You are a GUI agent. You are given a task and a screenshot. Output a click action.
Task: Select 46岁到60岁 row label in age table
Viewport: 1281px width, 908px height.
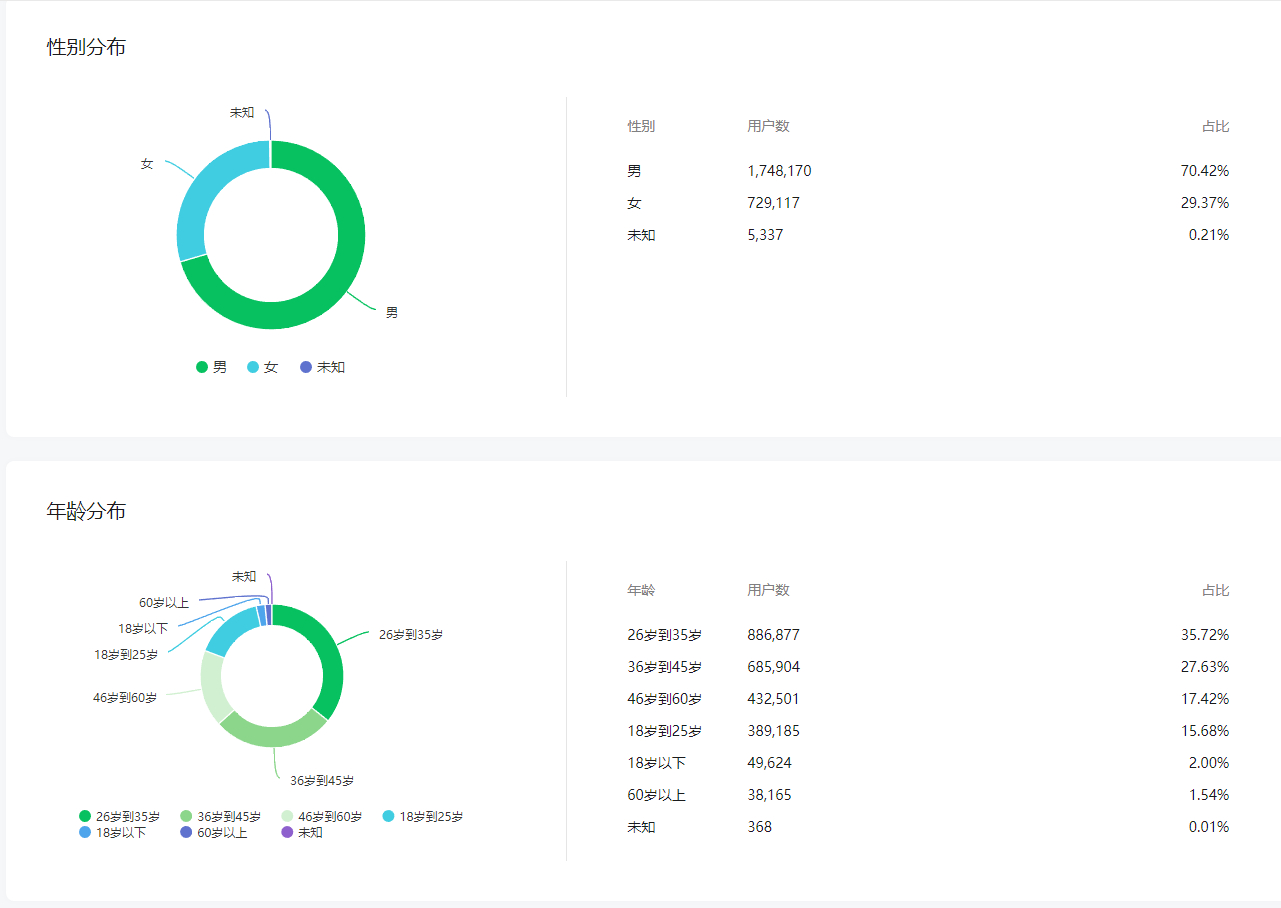point(664,699)
